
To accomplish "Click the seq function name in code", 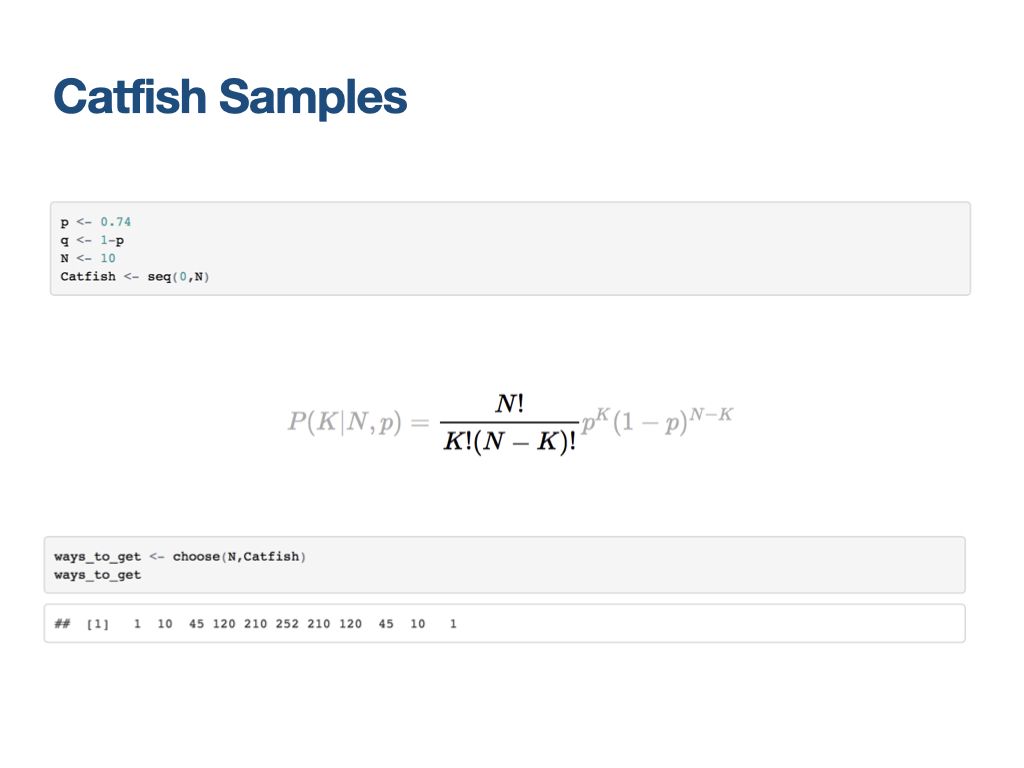I will (159, 277).
